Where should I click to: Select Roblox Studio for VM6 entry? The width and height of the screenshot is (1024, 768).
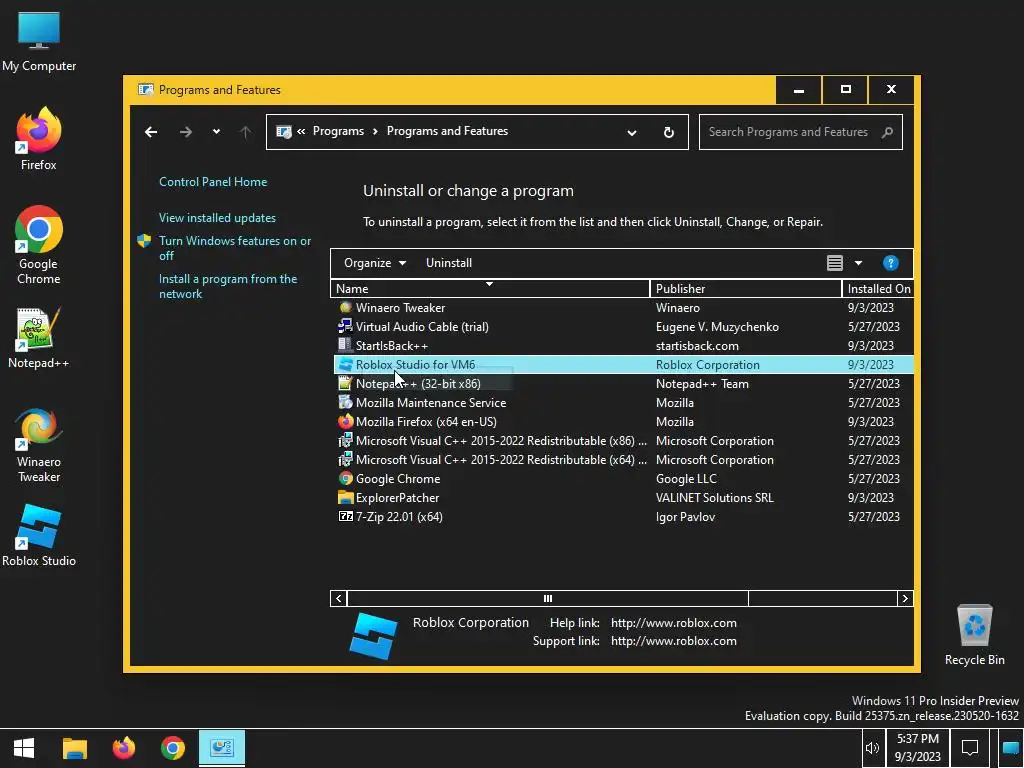[623, 364]
